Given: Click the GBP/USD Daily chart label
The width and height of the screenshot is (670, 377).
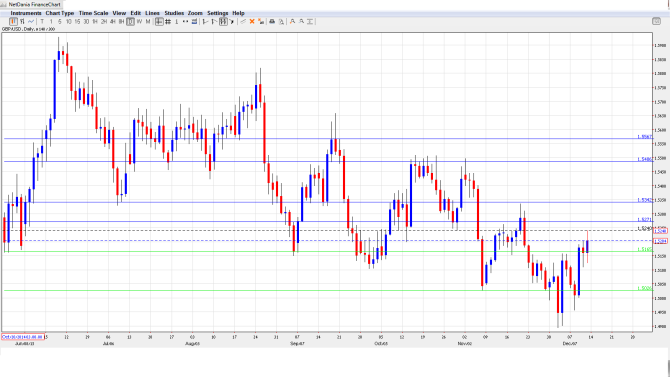Looking at the screenshot, I should click(28, 29).
